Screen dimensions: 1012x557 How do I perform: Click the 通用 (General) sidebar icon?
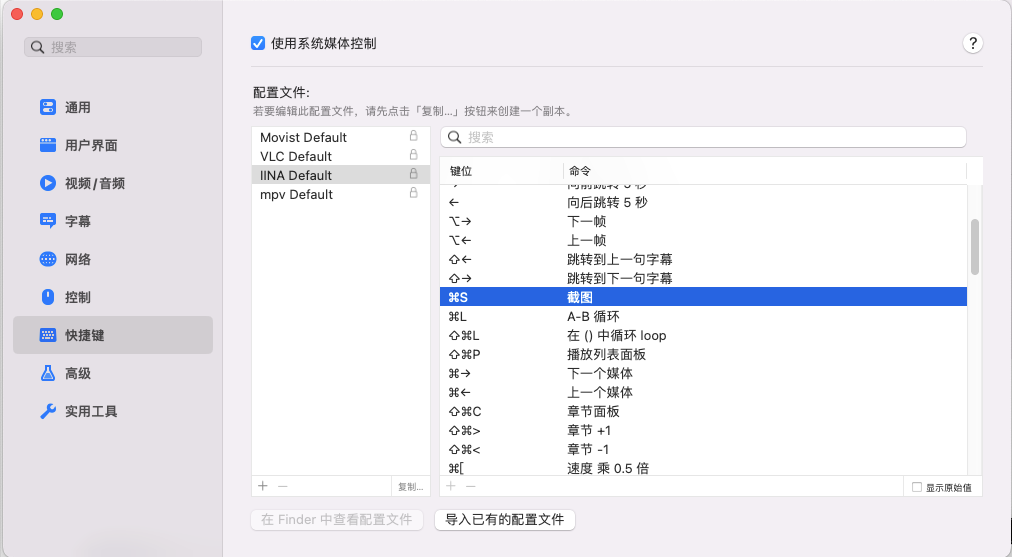click(x=48, y=107)
